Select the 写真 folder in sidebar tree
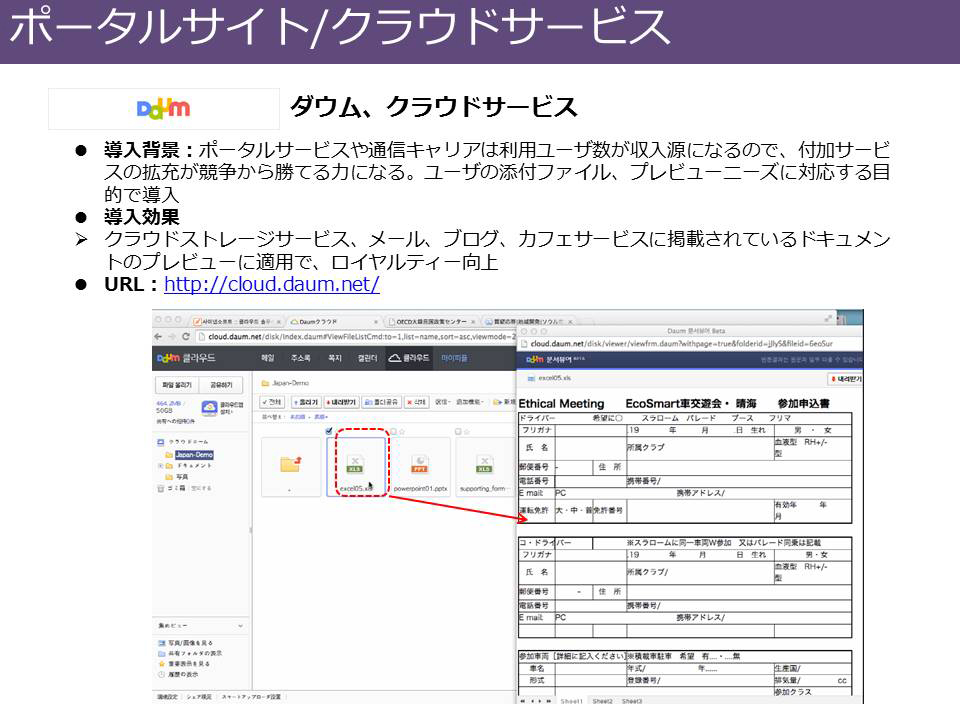960x720 pixels. tap(177, 477)
